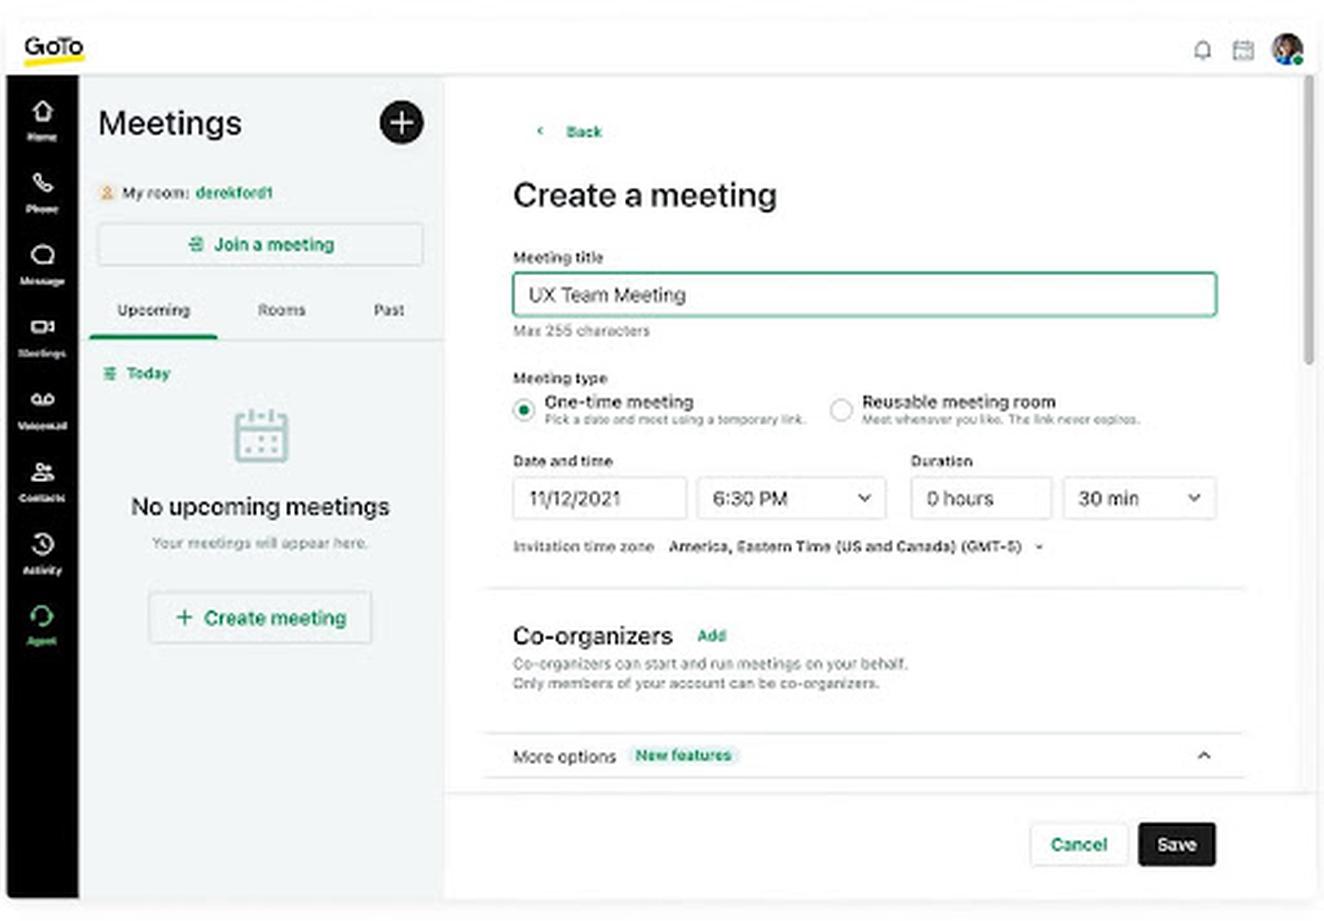Open the 6:30 PM time dropdown
This screenshot has height=921, width=1324.
tap(791, 498)
